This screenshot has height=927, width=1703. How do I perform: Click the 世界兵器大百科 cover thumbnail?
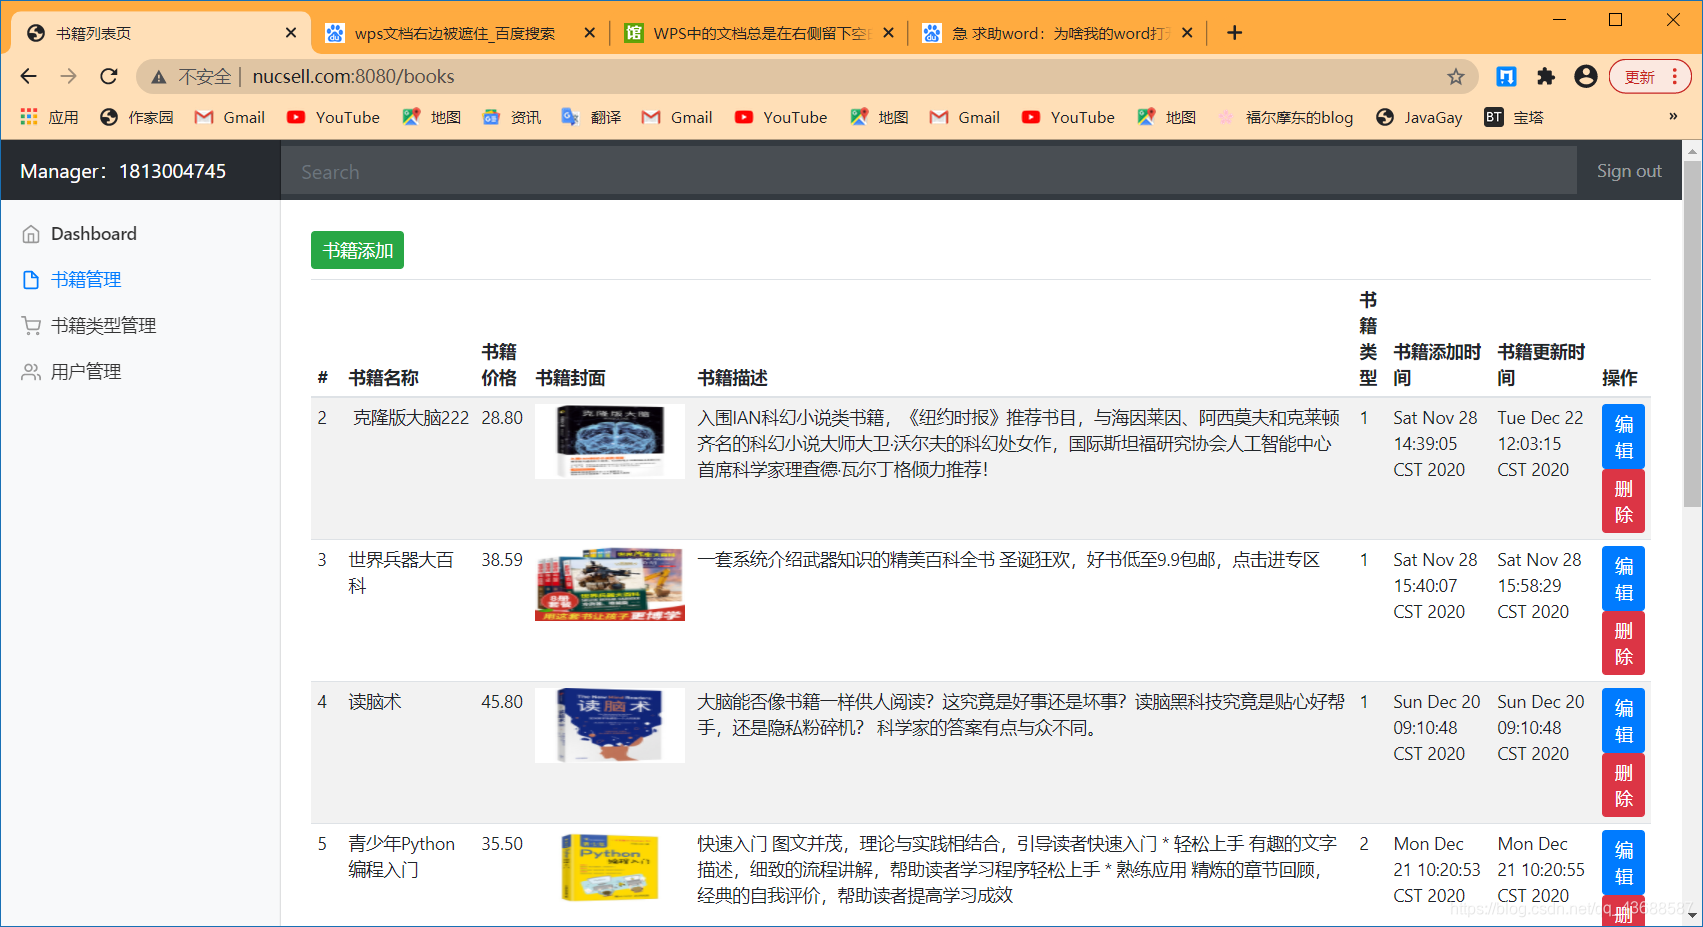[x=610, y=584]
